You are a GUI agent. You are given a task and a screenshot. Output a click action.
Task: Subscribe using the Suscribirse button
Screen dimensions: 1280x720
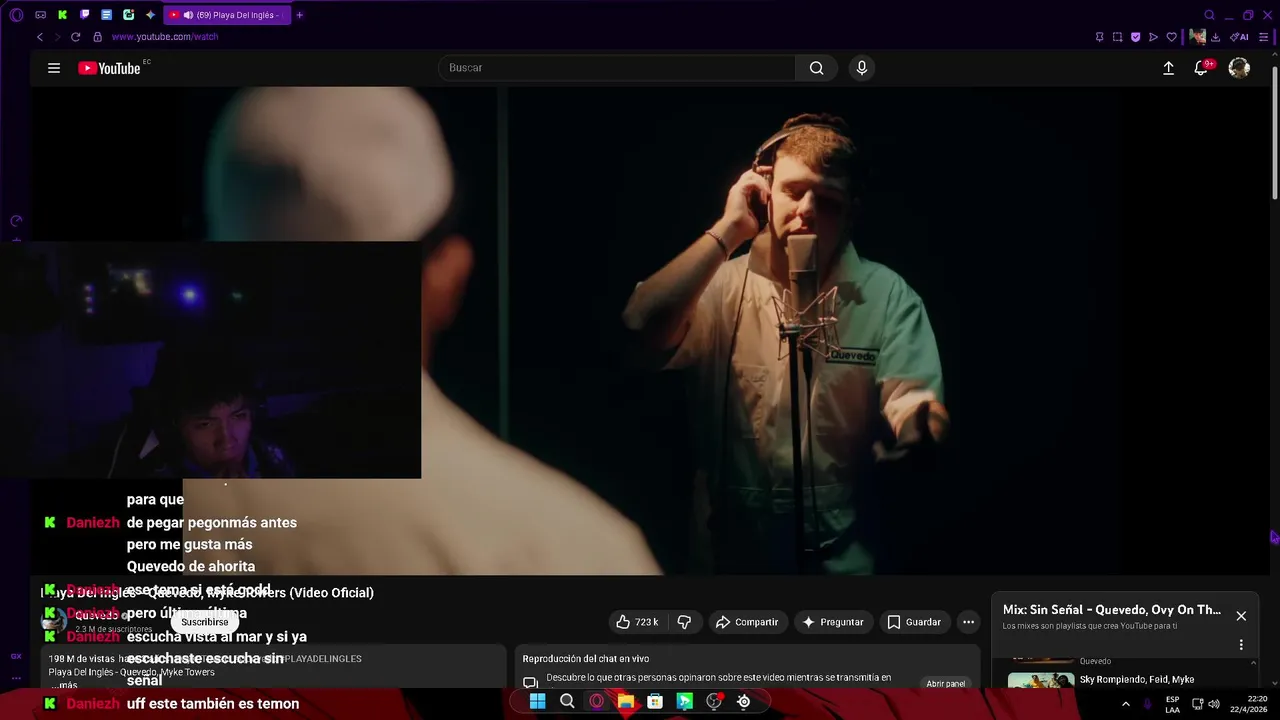point(205,622)
